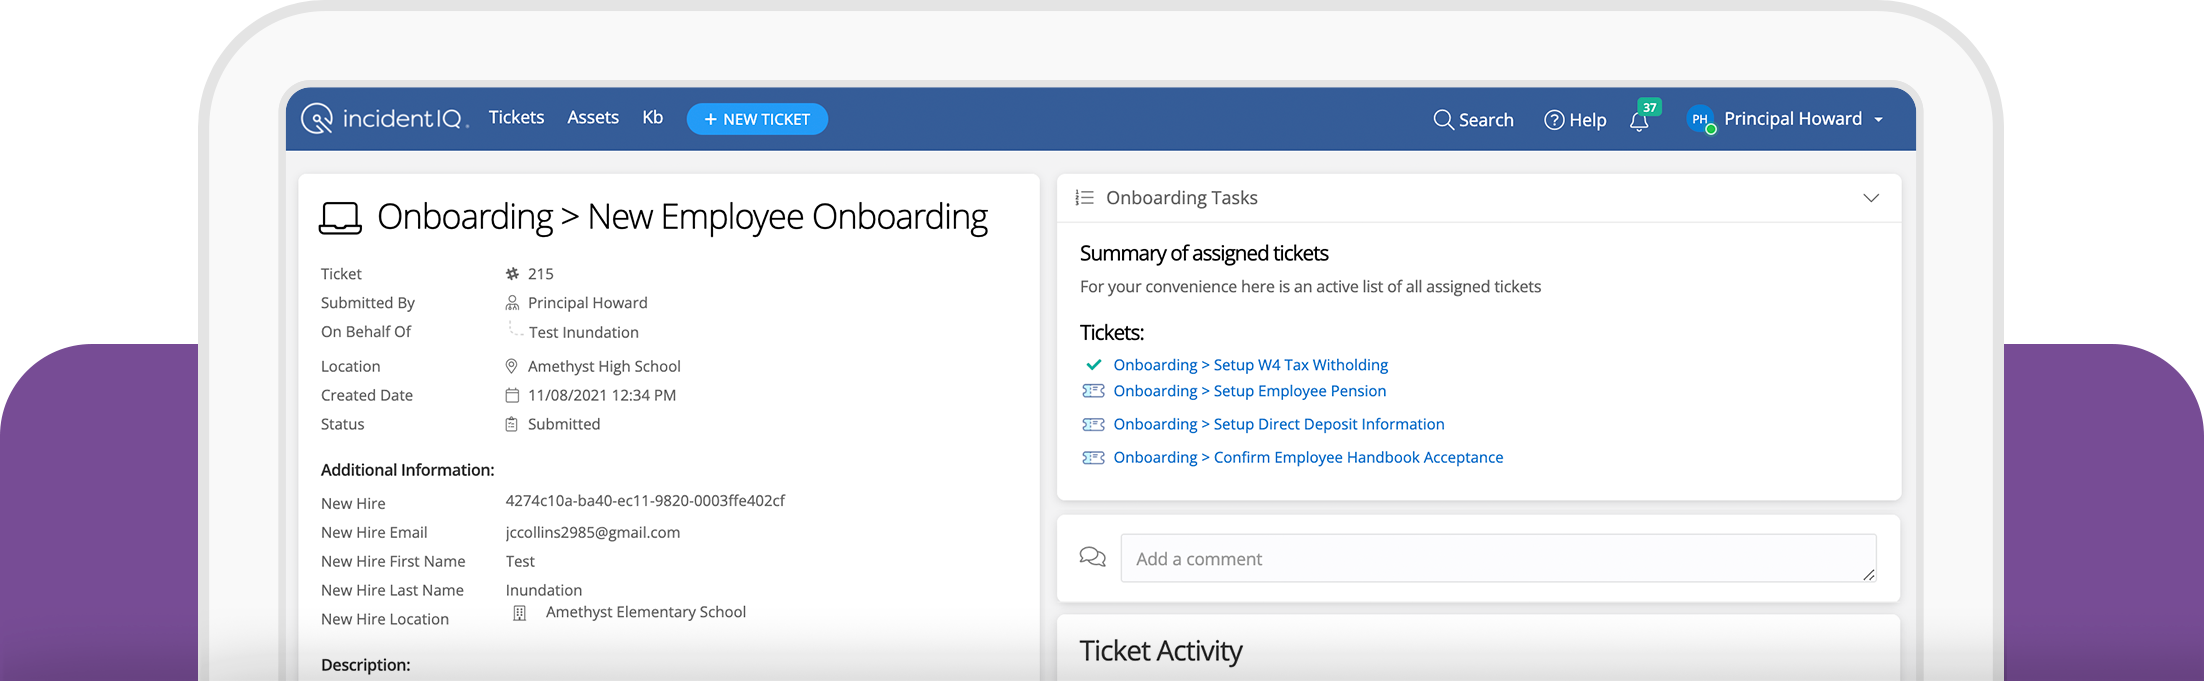Click the laptop icon beside Onboarding title
This screenshot has height=681, width=2204.
pyautogui.click(x=340, y=217)
